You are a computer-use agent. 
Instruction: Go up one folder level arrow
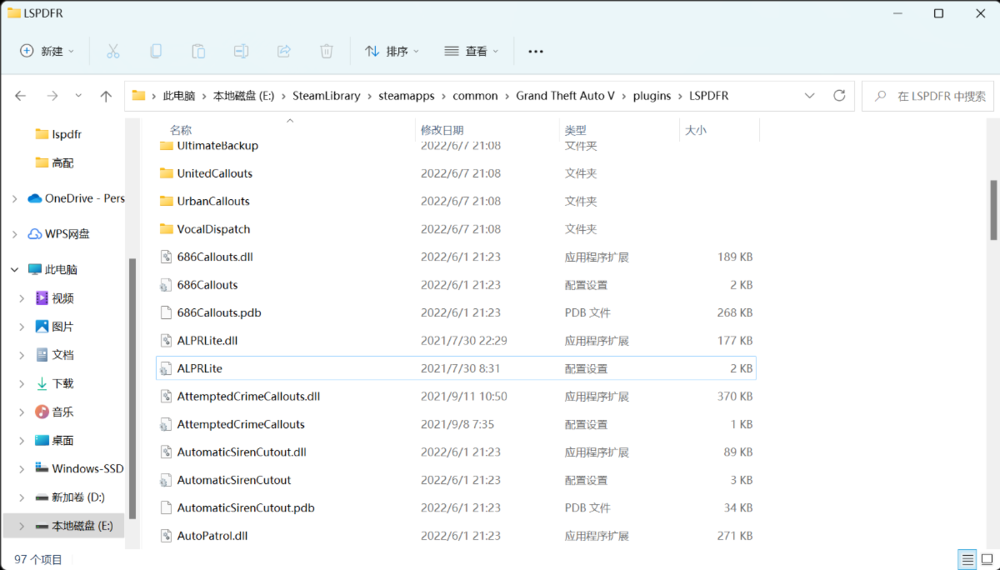(x=106, y=96)
